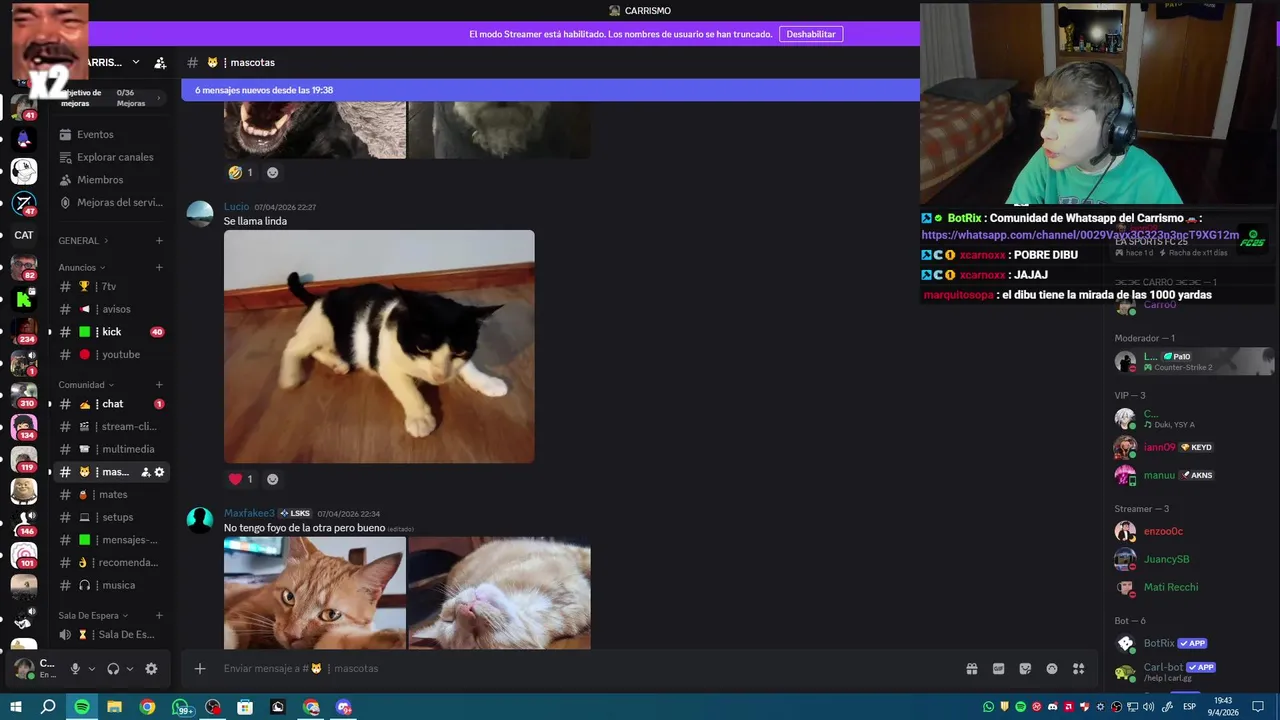Open microphone input options arrow

[x=92, y=669]
